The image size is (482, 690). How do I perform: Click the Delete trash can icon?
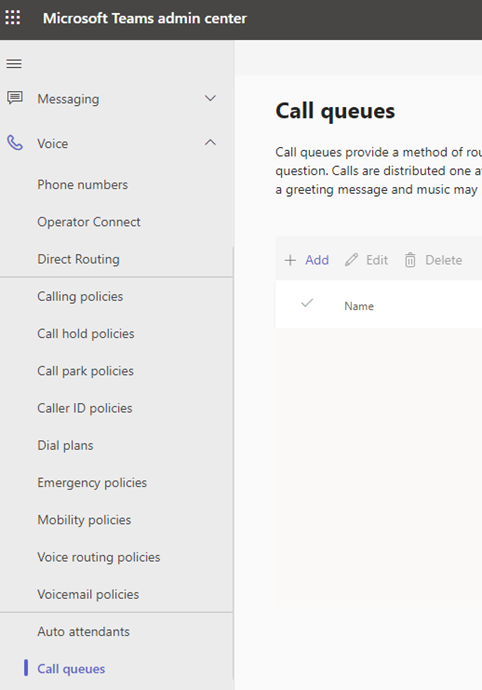click(410, 260)
